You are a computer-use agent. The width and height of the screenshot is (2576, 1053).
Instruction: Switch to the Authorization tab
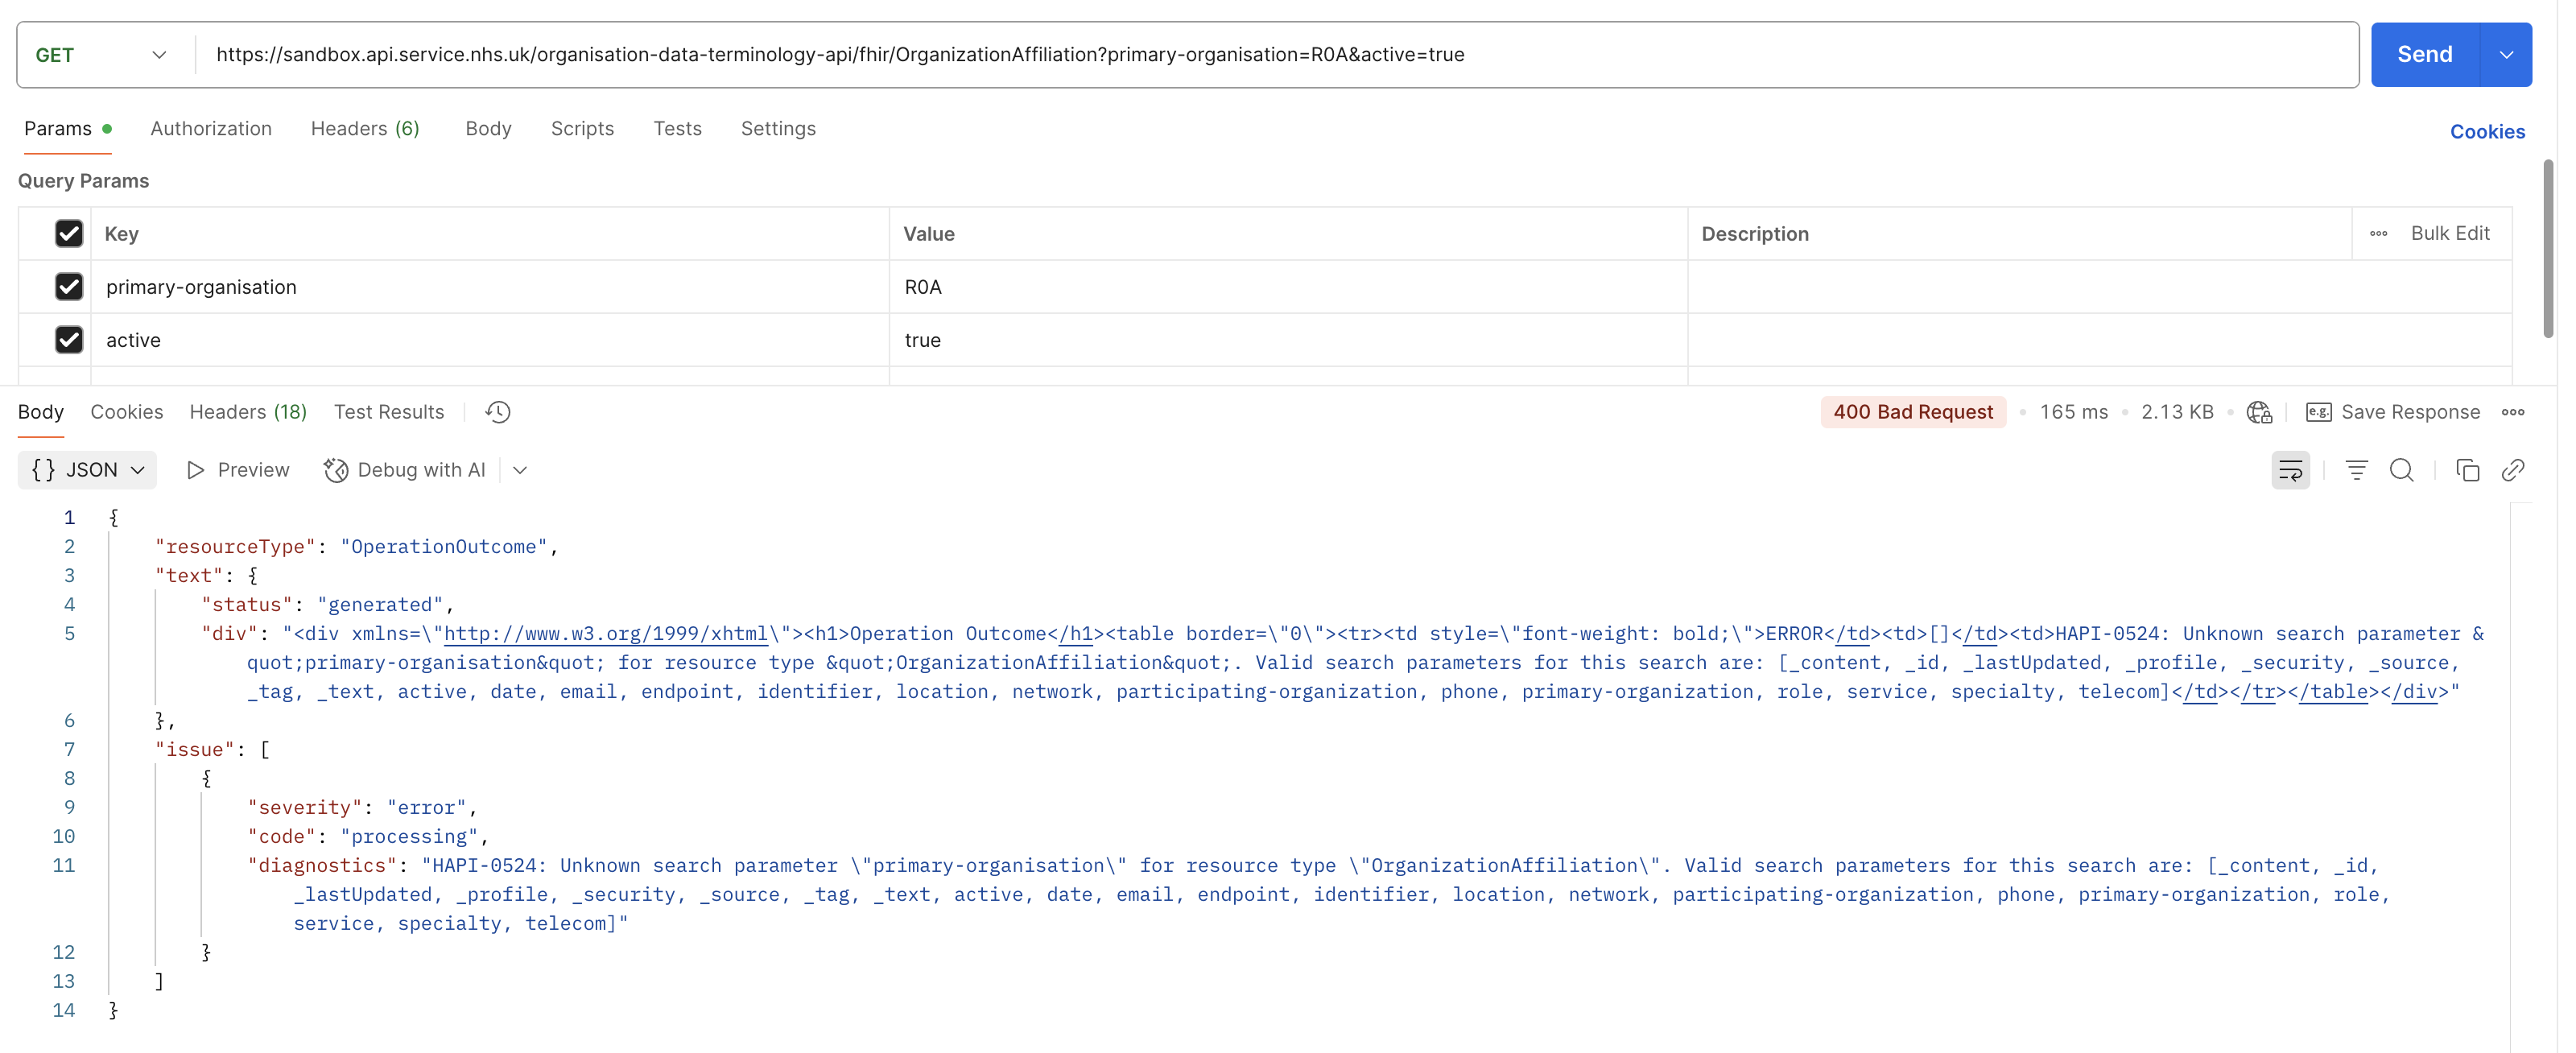211,129
